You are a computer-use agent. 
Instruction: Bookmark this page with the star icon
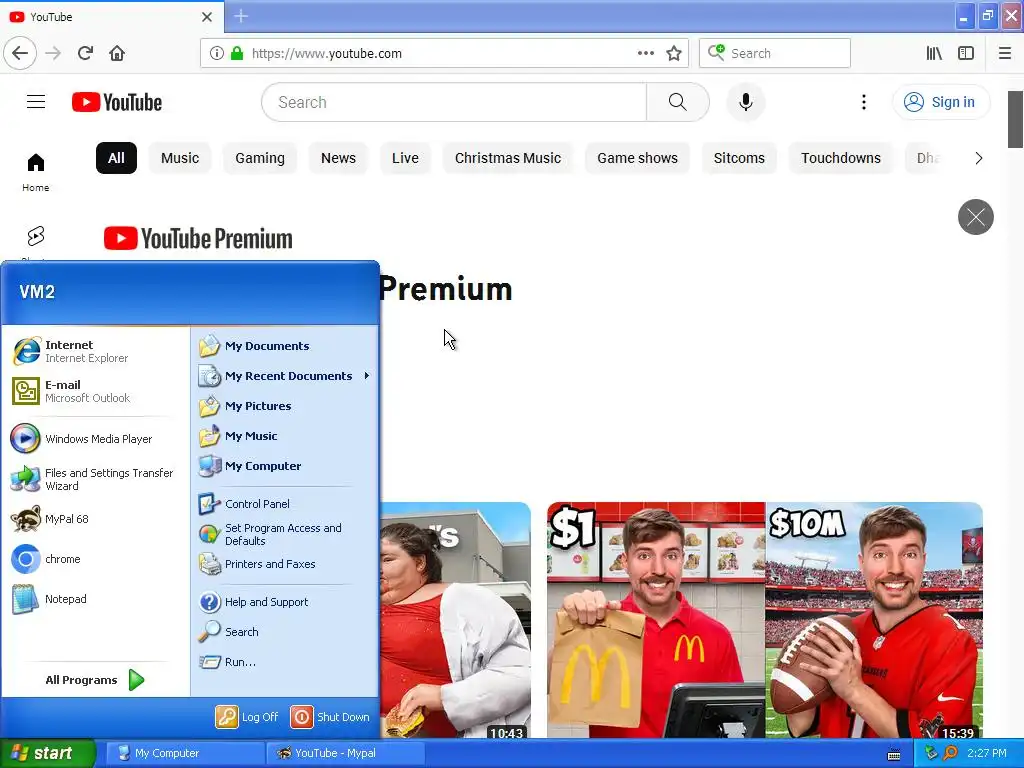click(x=674, y=54)
